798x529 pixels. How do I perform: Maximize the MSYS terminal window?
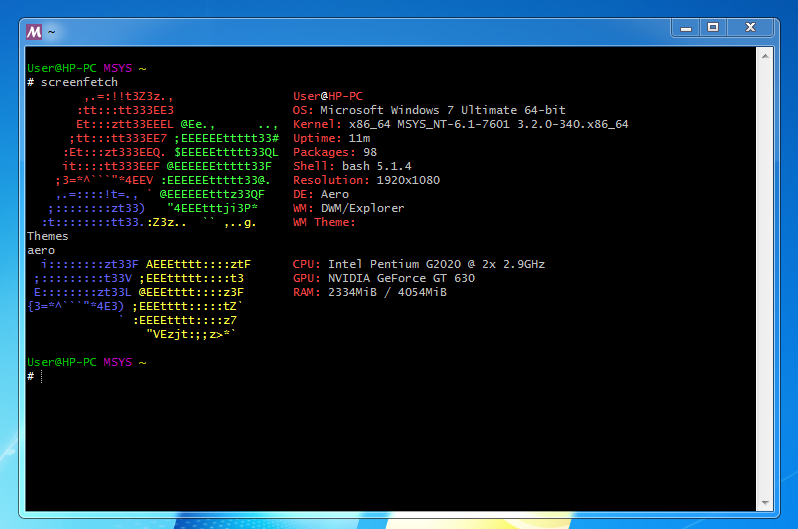point(713,27)
